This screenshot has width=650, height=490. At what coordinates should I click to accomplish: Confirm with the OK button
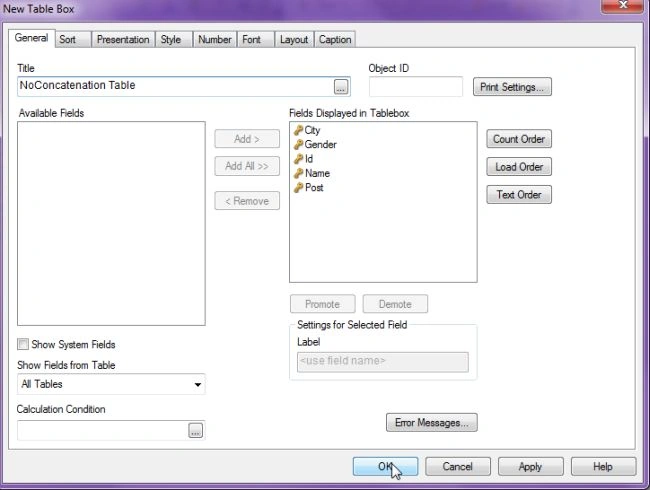pyautogui.click(x=385, y=467)
